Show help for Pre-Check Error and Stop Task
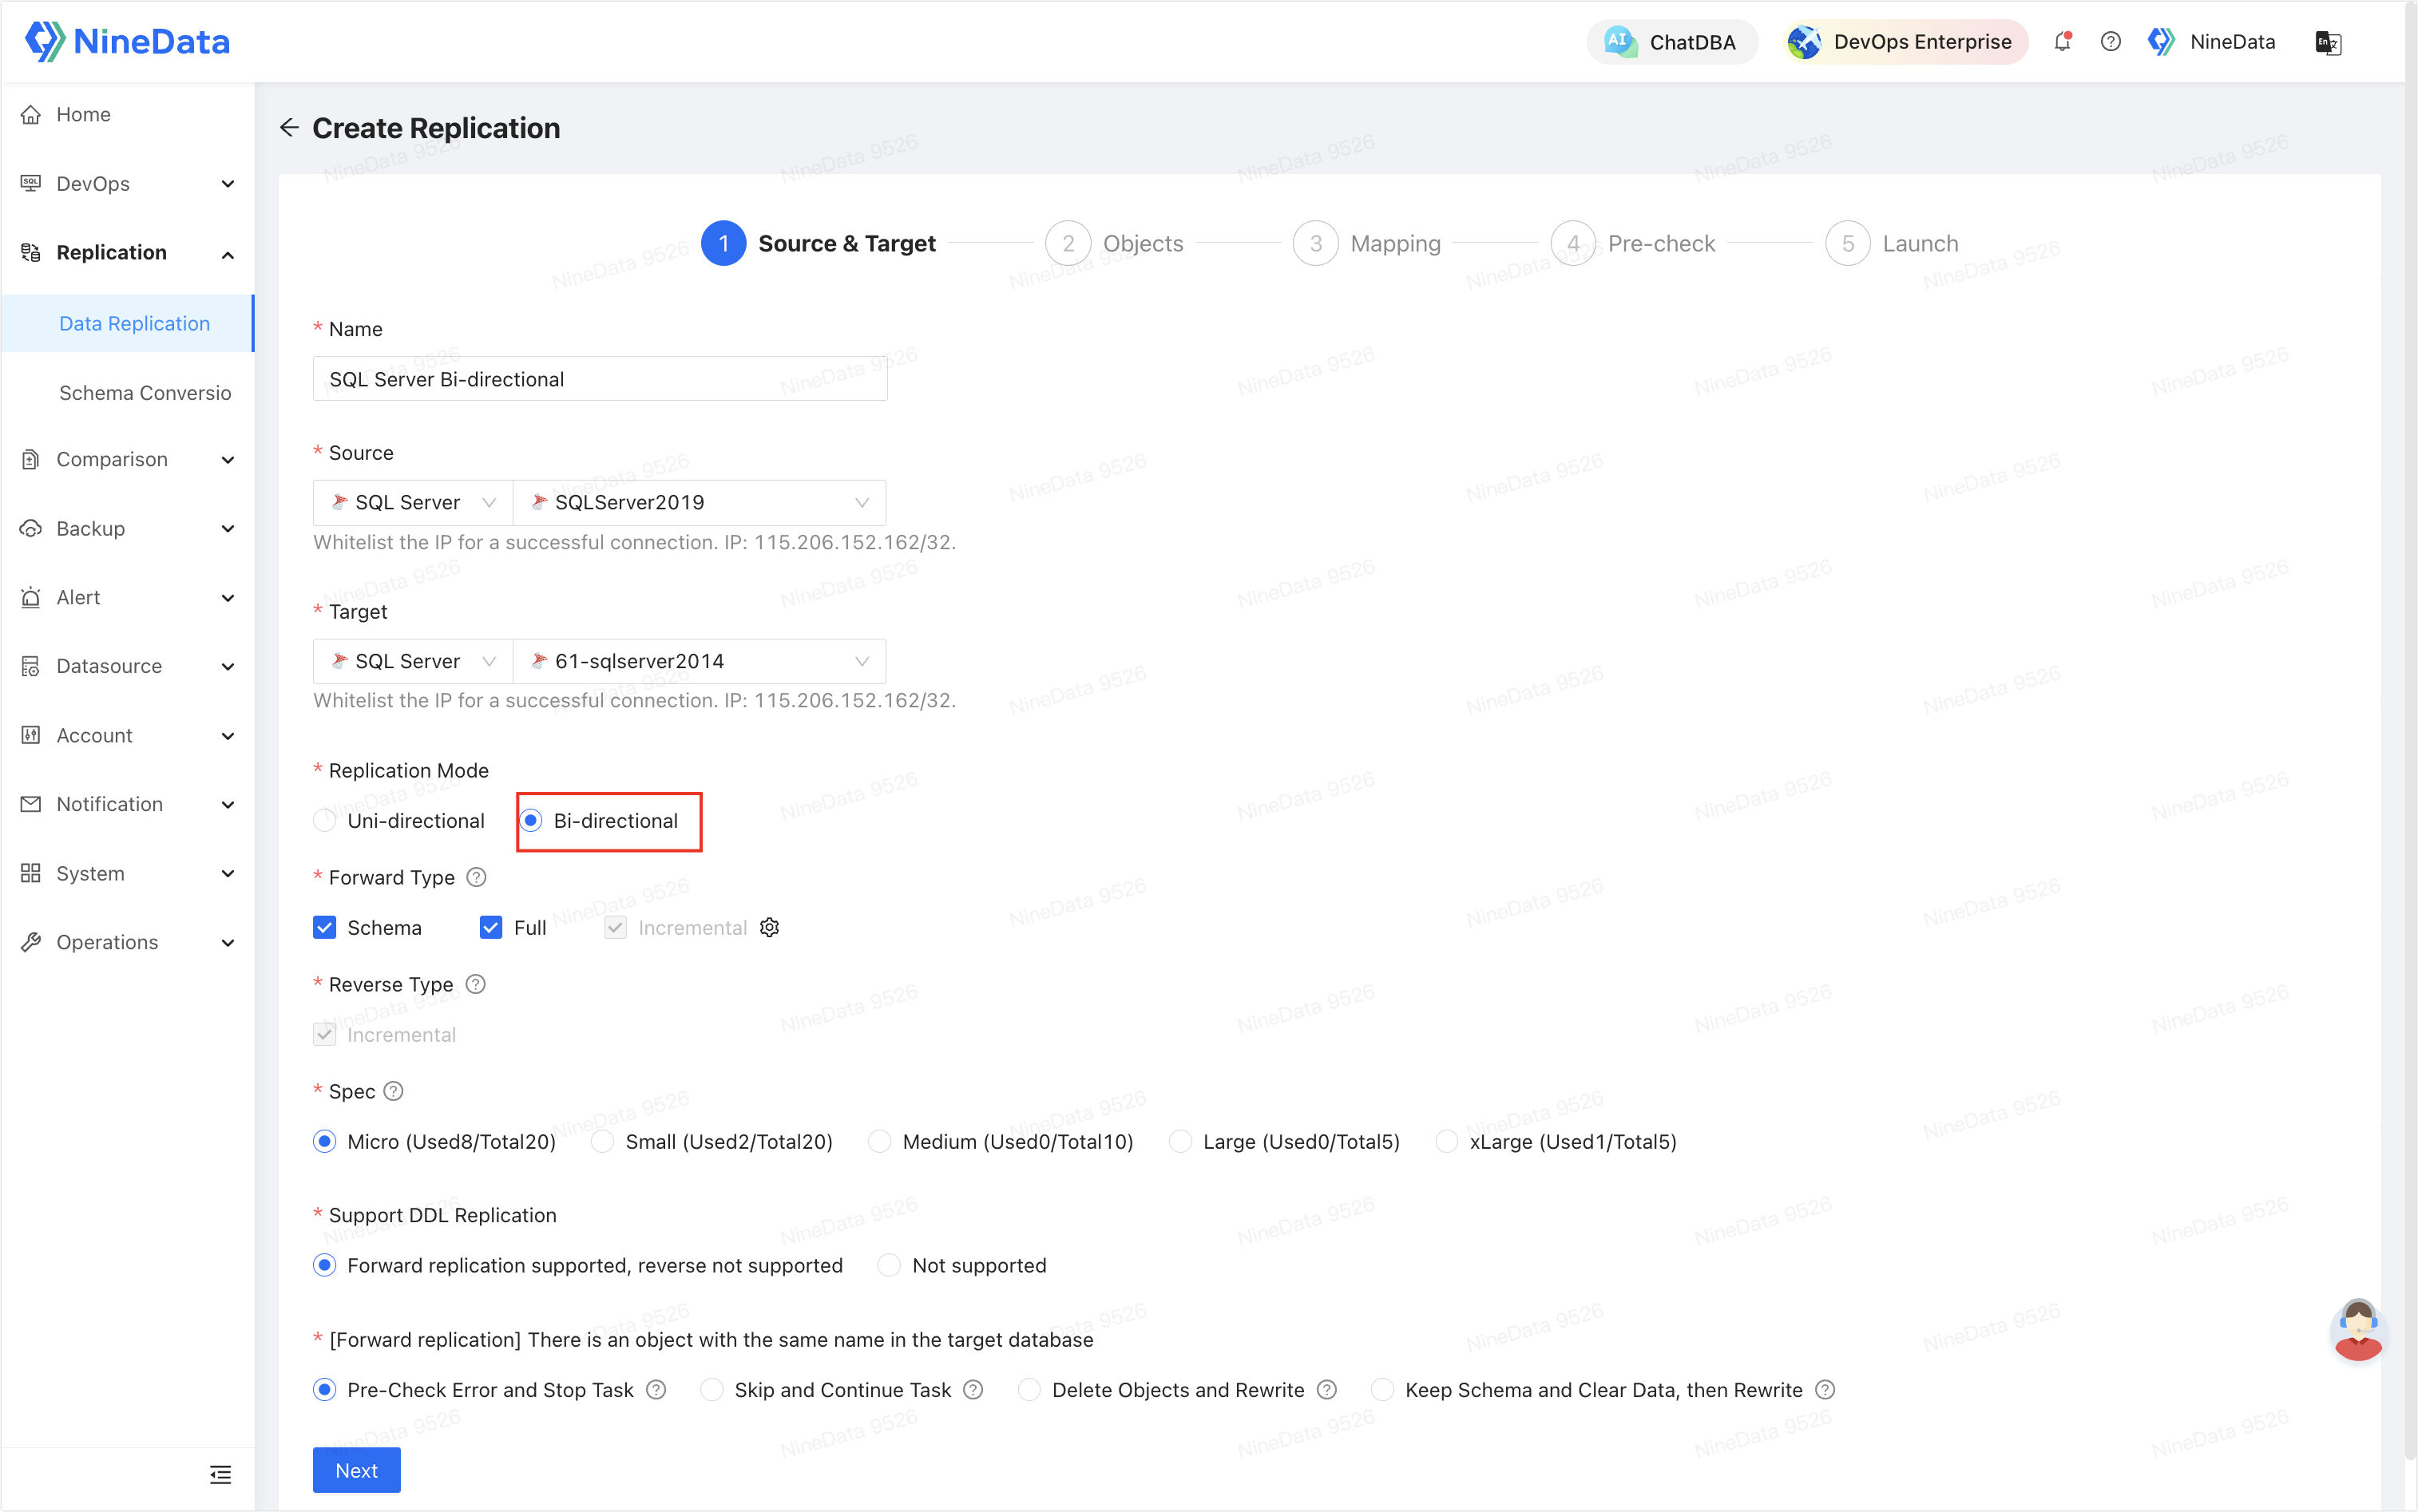Screen dimensions: 2418x1512 (x=656, y=1391)
